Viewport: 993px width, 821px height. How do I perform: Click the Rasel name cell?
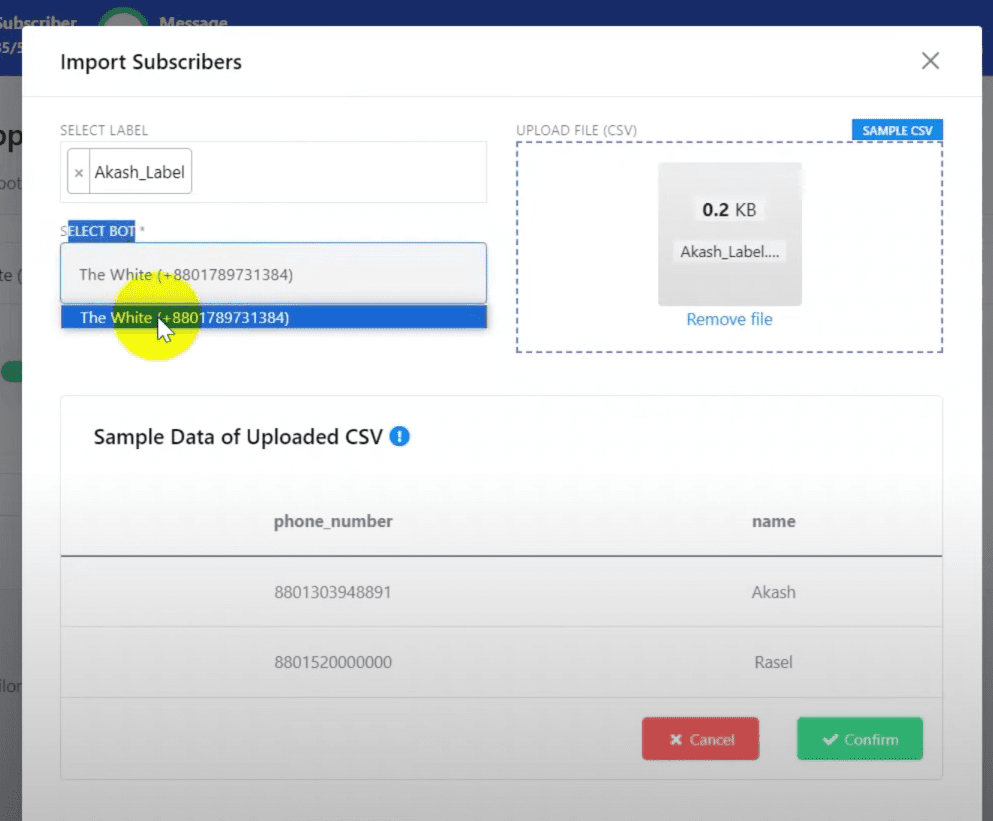(773, 662)
